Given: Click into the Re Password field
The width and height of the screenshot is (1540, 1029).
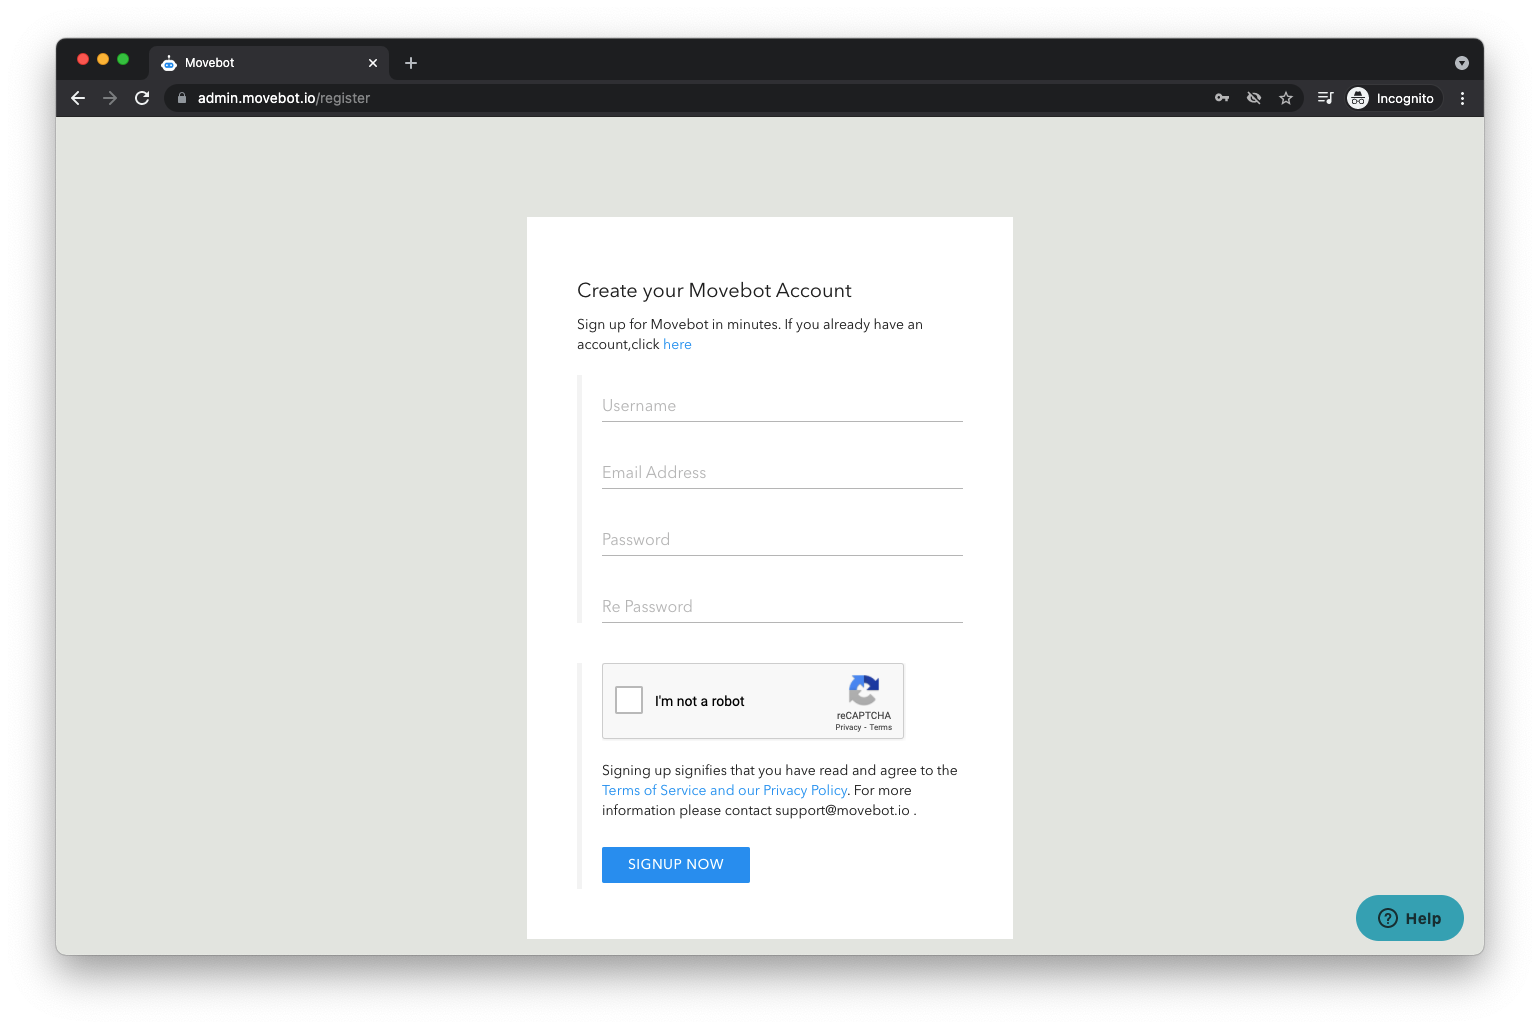Looking at the screenshot, I should point(782,607).
